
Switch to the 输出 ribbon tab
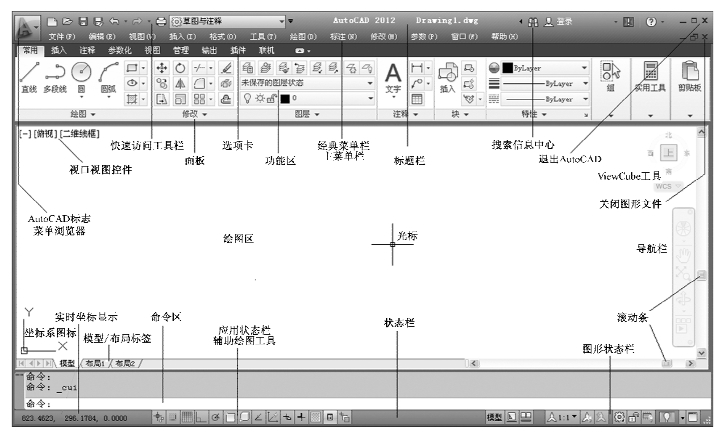point(209,50)
